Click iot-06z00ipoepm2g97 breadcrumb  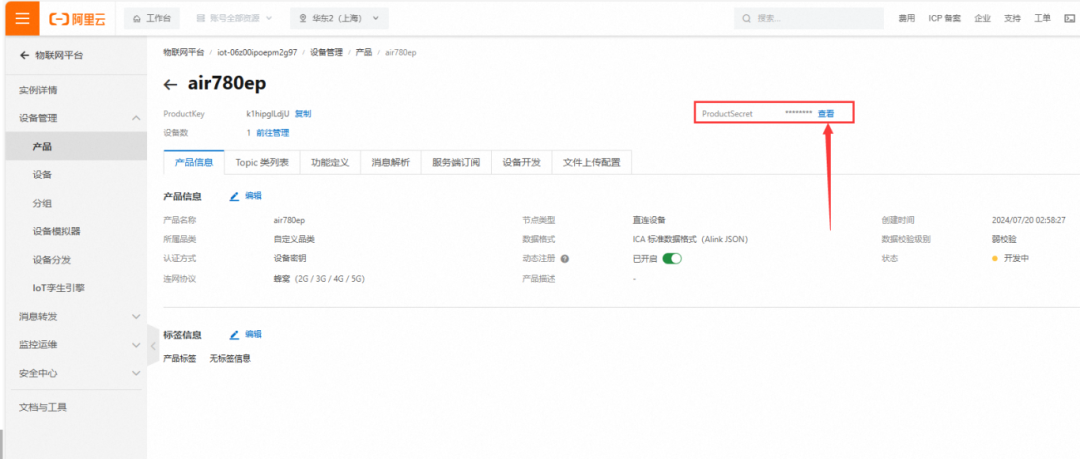click(257, 52)
